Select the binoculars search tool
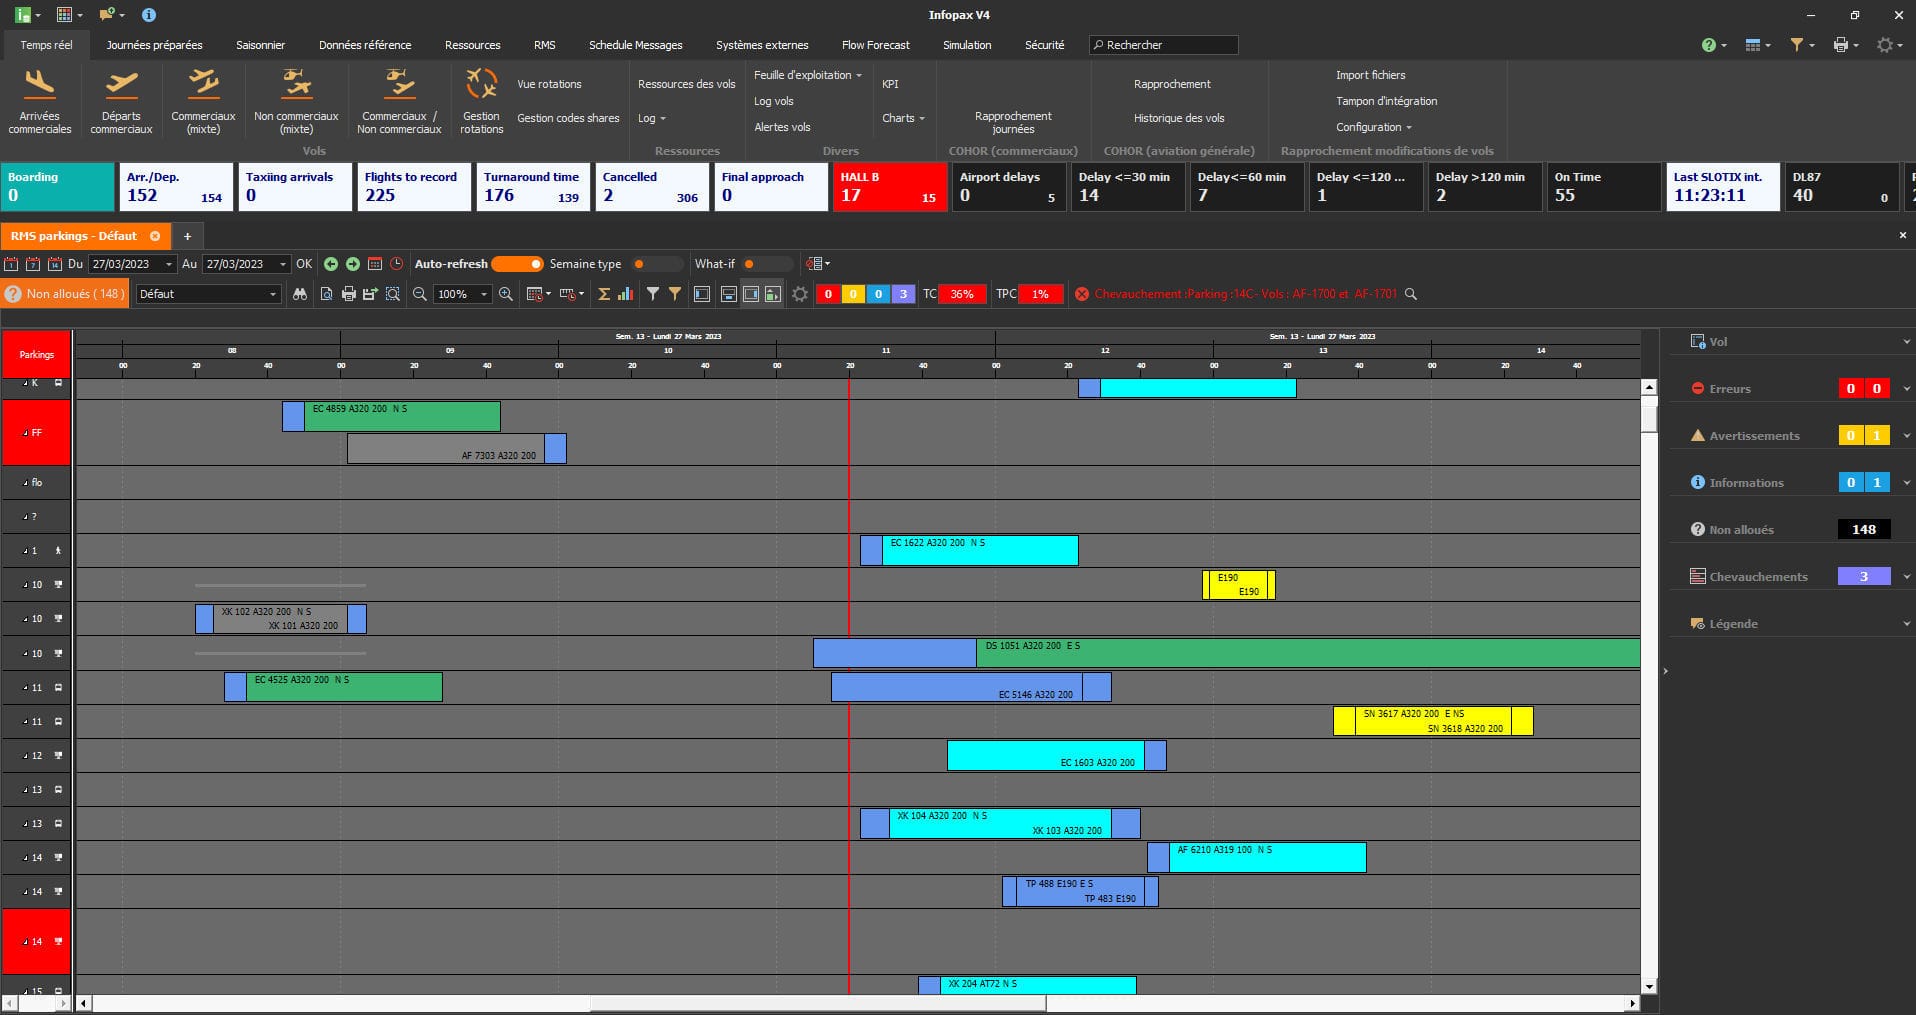 click(x=300, y=294)
